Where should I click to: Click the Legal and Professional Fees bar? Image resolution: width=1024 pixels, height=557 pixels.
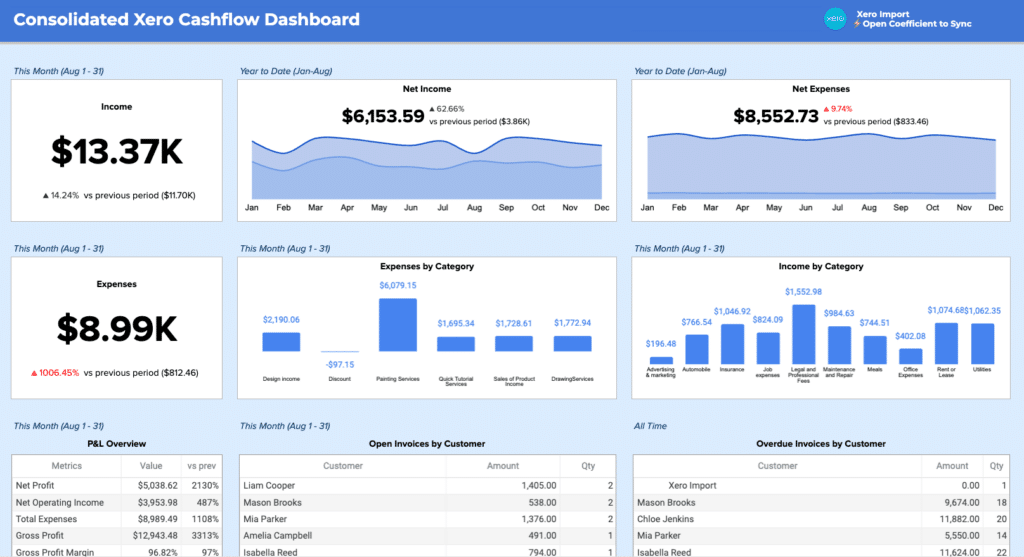[x=803, y=334]
